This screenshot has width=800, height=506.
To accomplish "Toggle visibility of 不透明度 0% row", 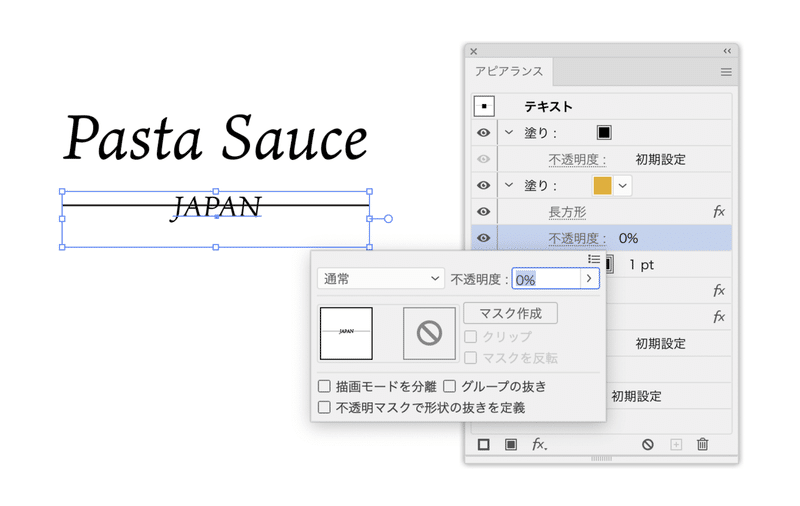I will click(483, 238).
